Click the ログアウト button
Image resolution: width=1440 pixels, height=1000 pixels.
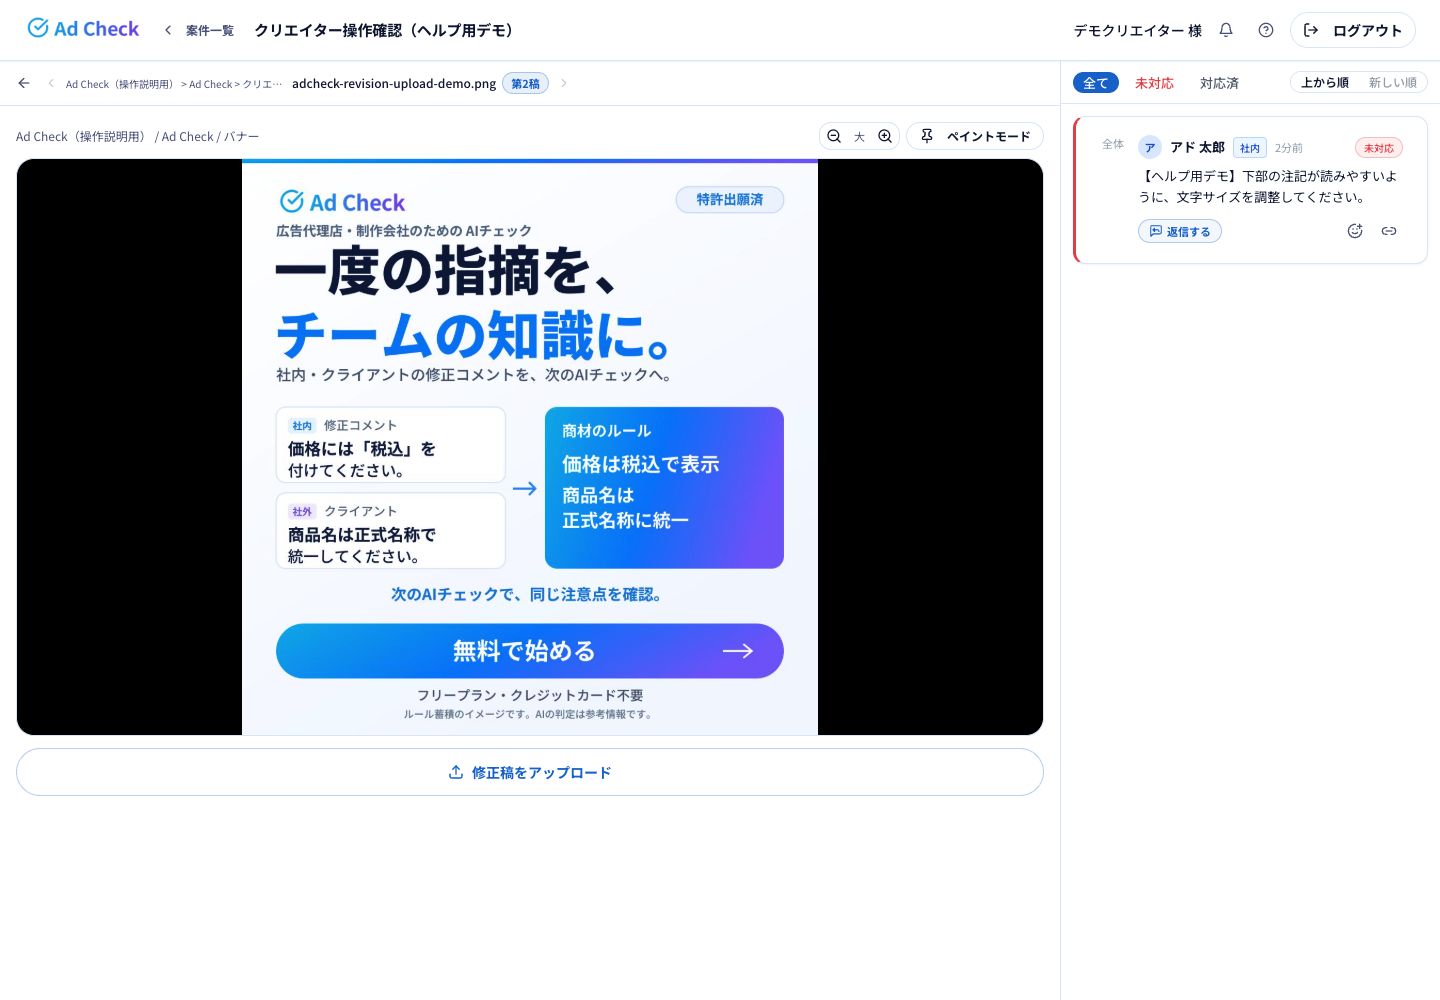[1353, 30]
